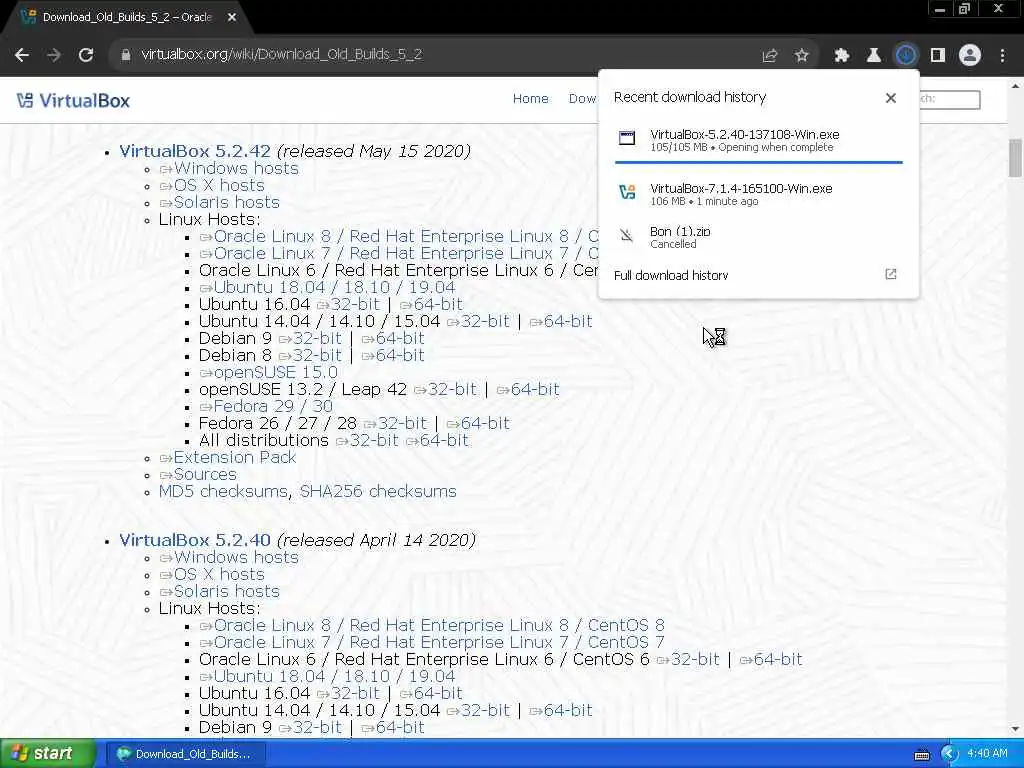Open Chrome Labs flask icon

[x=874, y=56]
